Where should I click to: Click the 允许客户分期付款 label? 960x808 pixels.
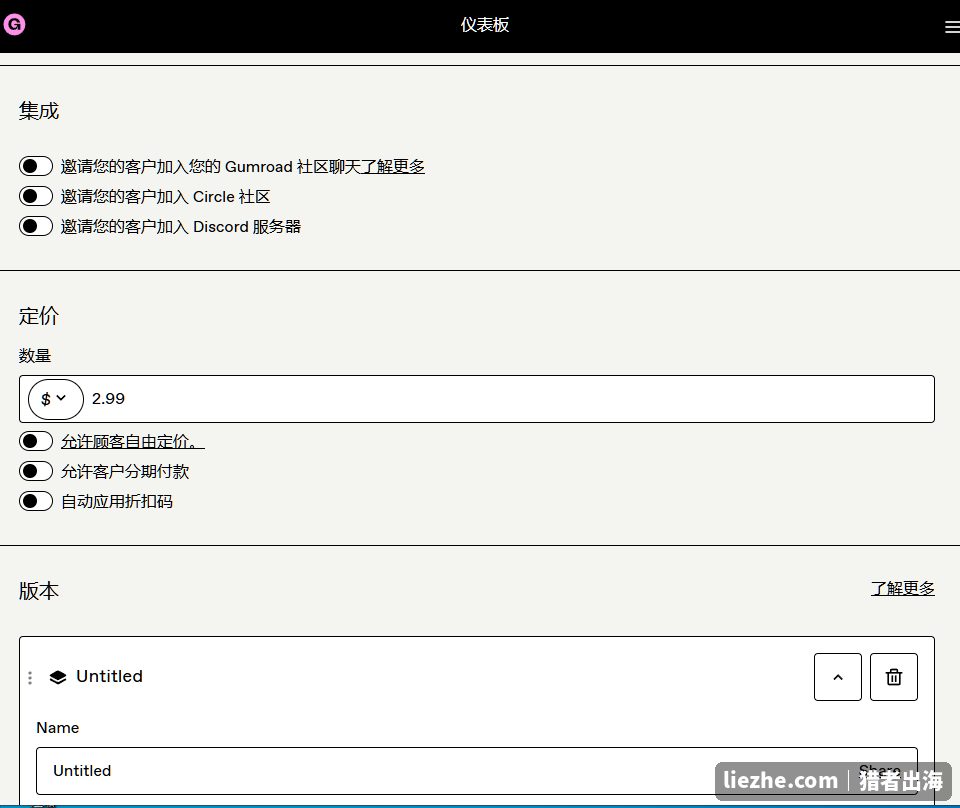click(x=125, y=471)
